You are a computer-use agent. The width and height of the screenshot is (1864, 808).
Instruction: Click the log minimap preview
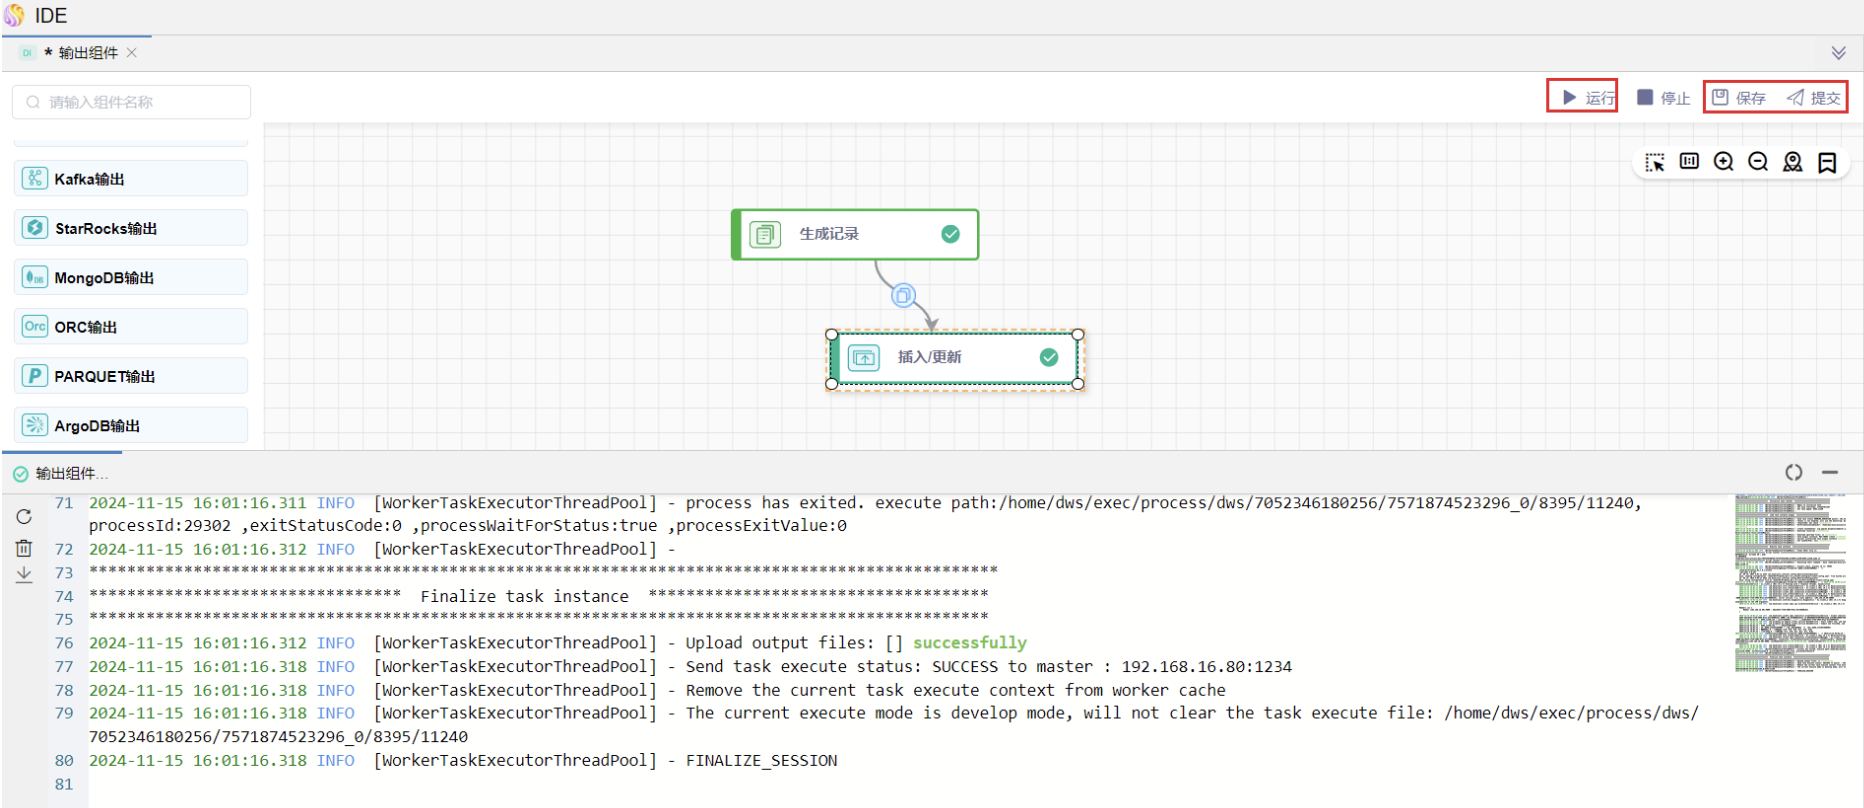click(1790, 582)
